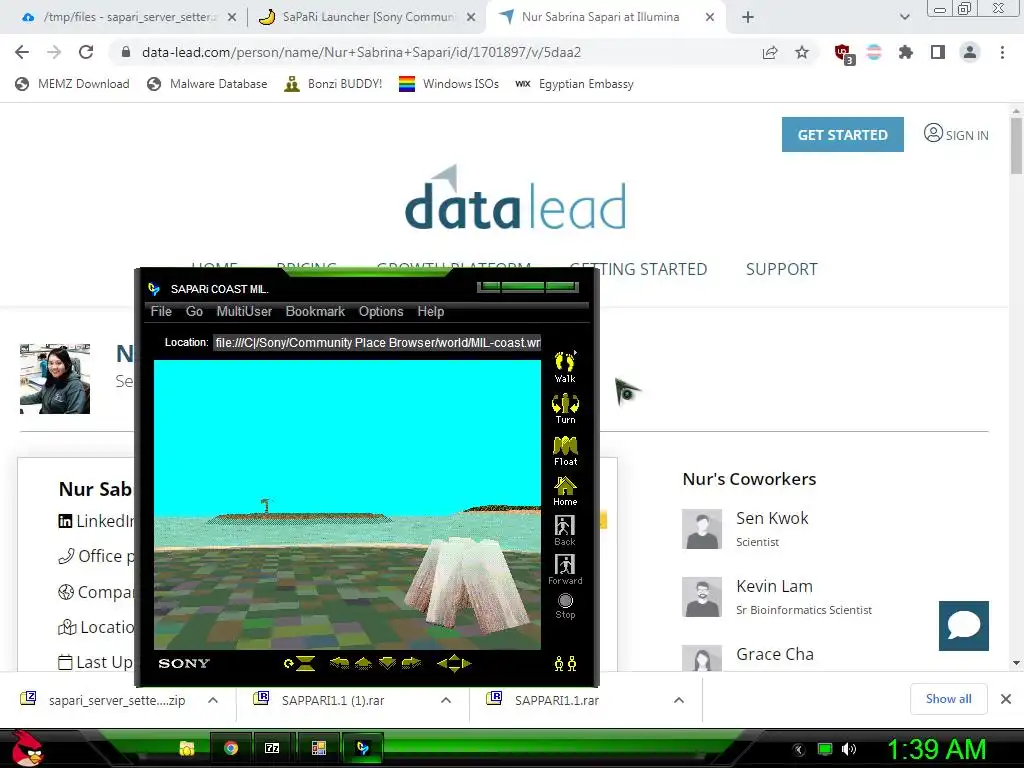
Task: Click the move-backward arrow icon in SAPARI
Action: tap(387, 664)
